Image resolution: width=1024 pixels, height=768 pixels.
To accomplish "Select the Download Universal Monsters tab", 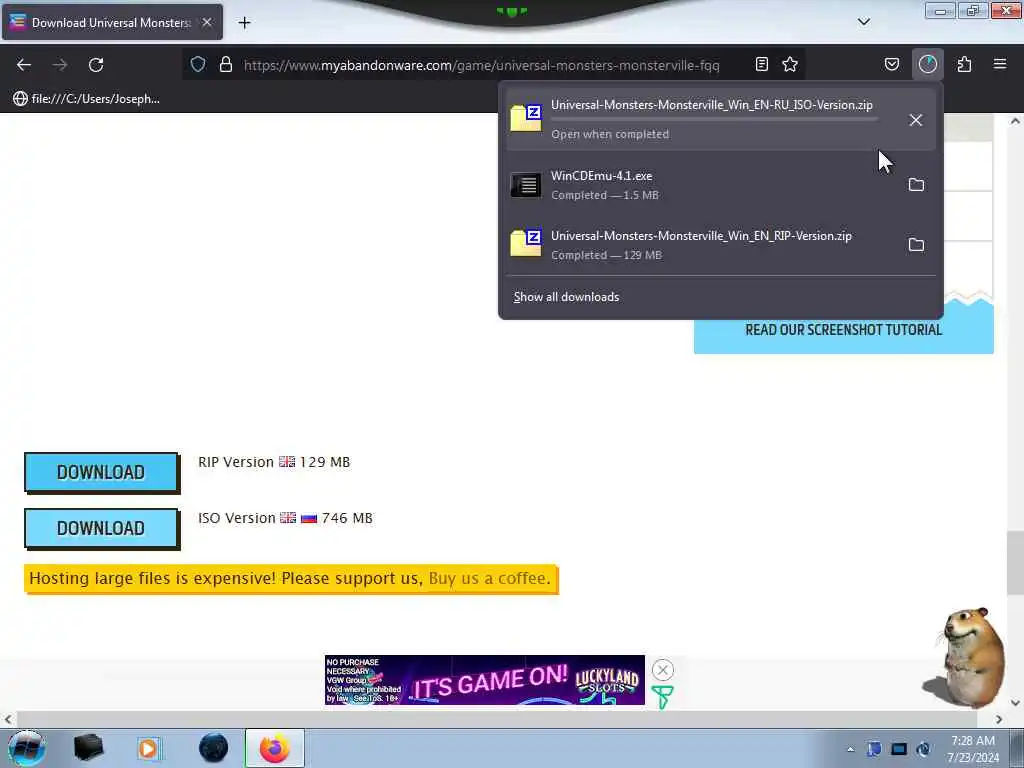I will (x=112, y=22).
